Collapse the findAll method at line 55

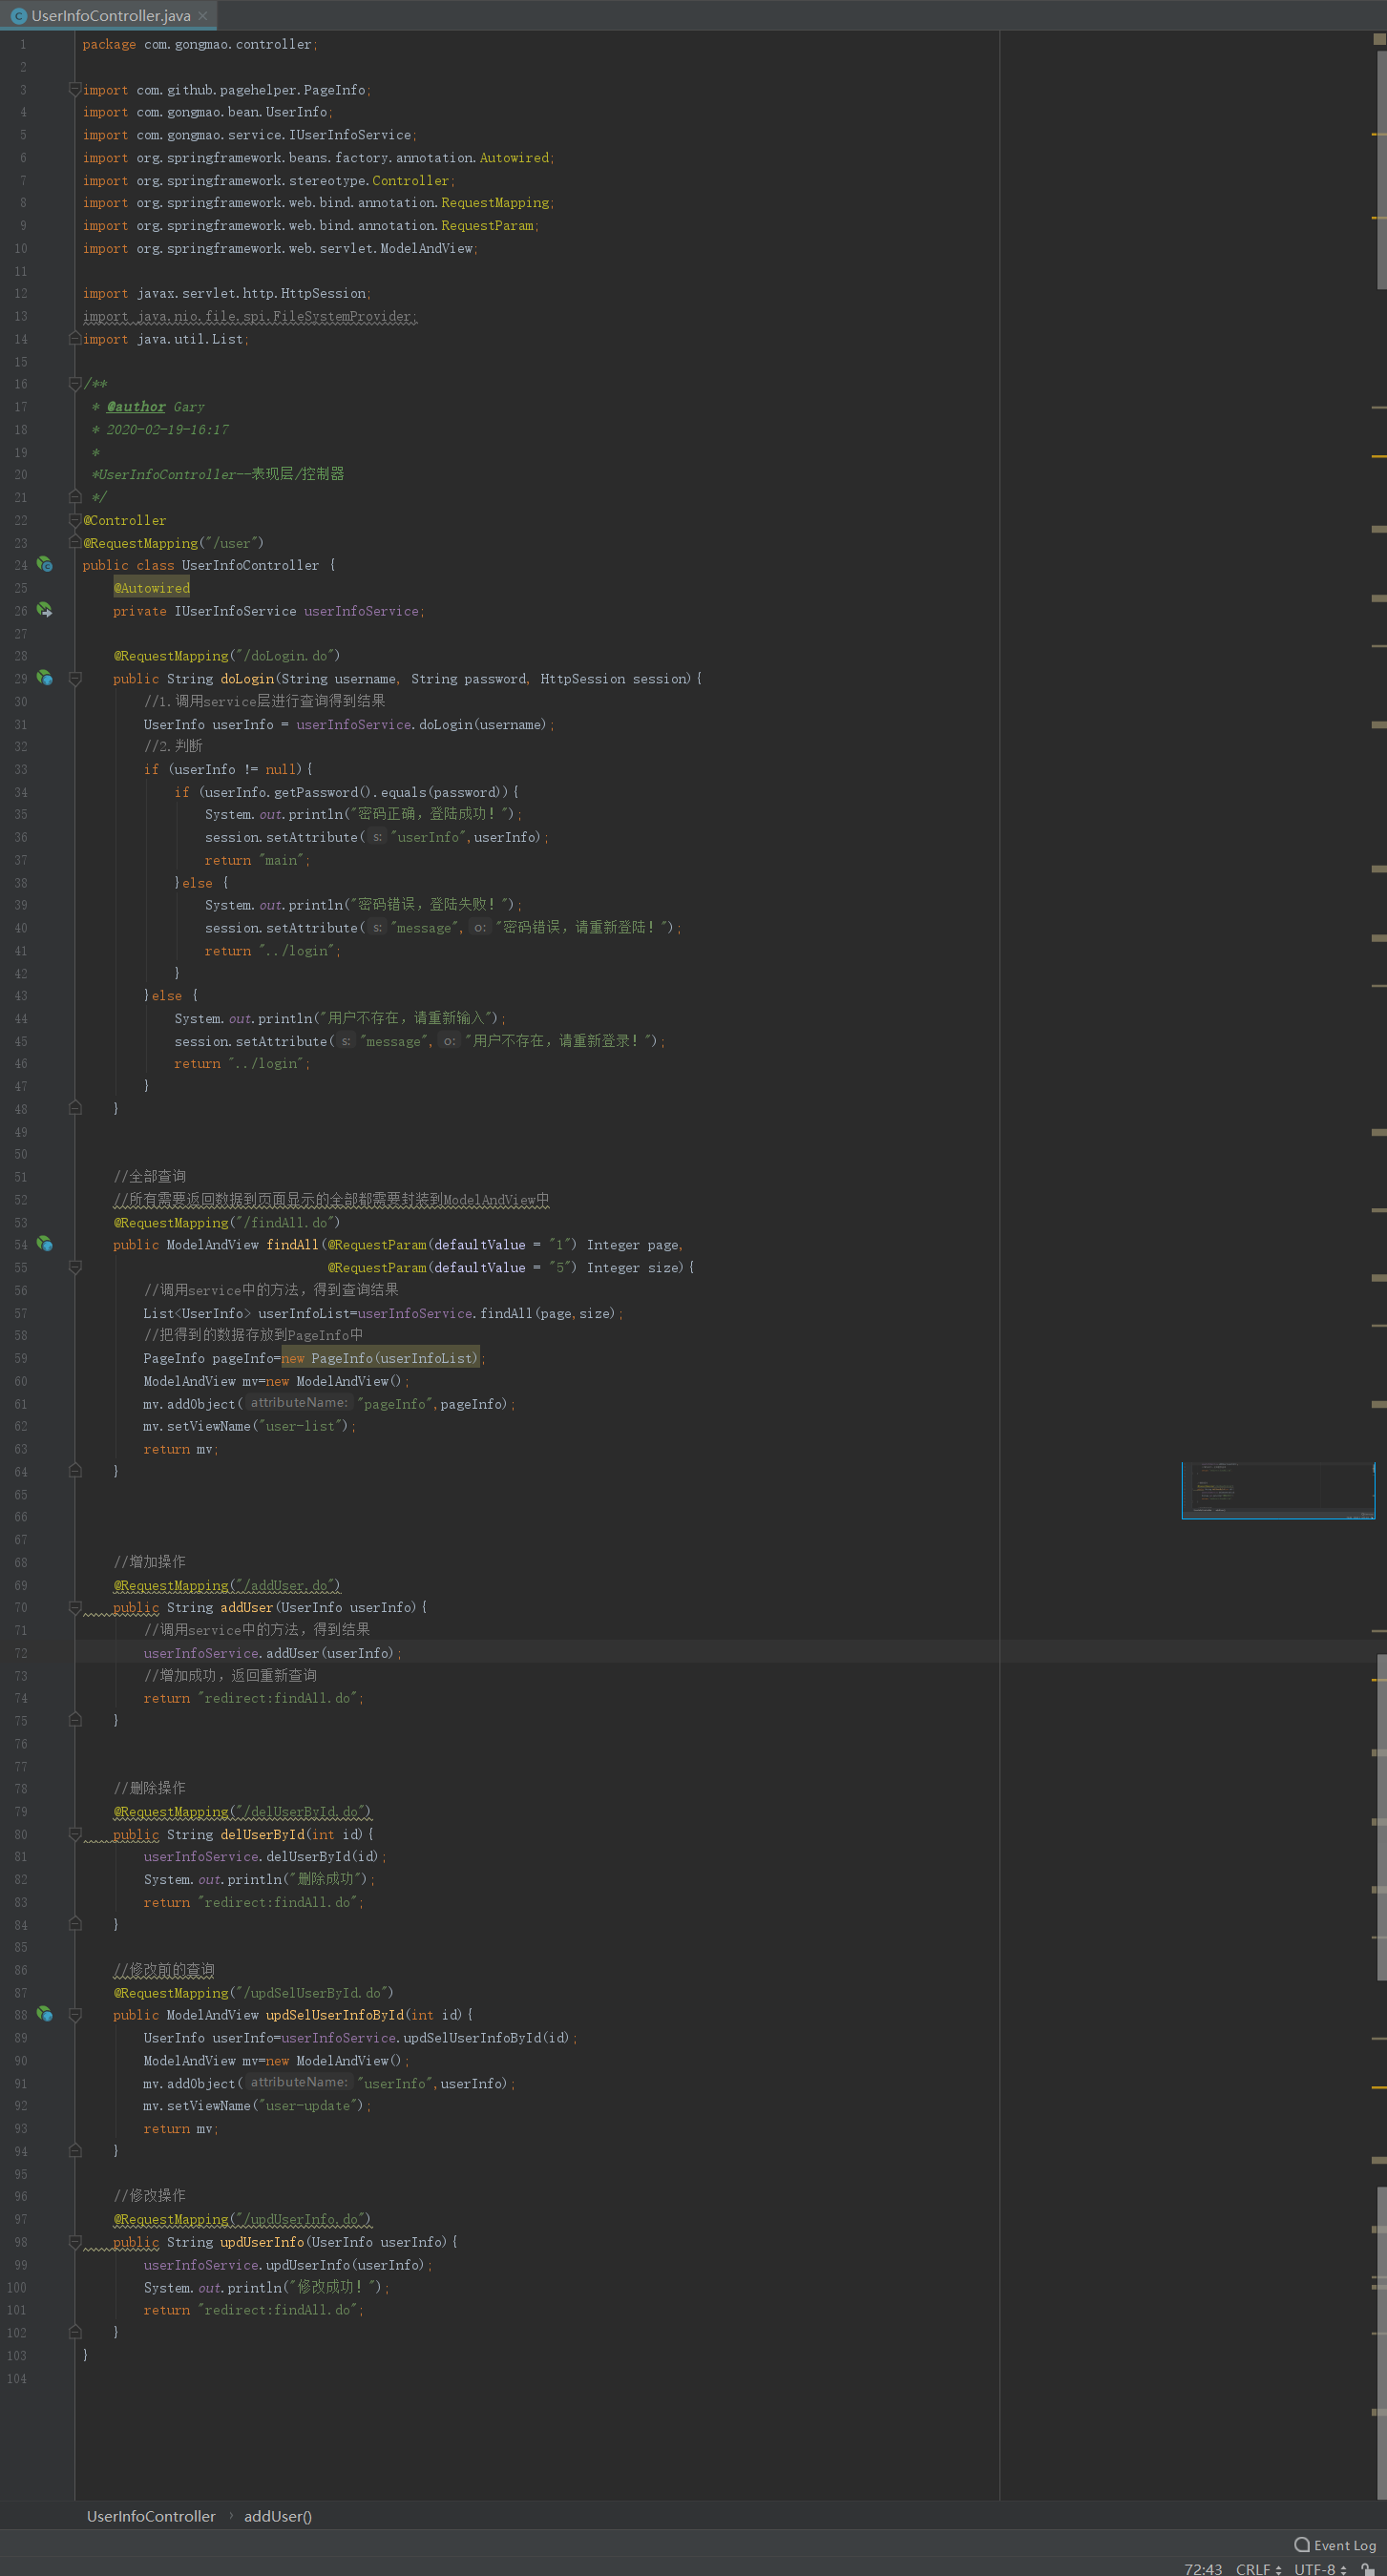pos(75,1267)
